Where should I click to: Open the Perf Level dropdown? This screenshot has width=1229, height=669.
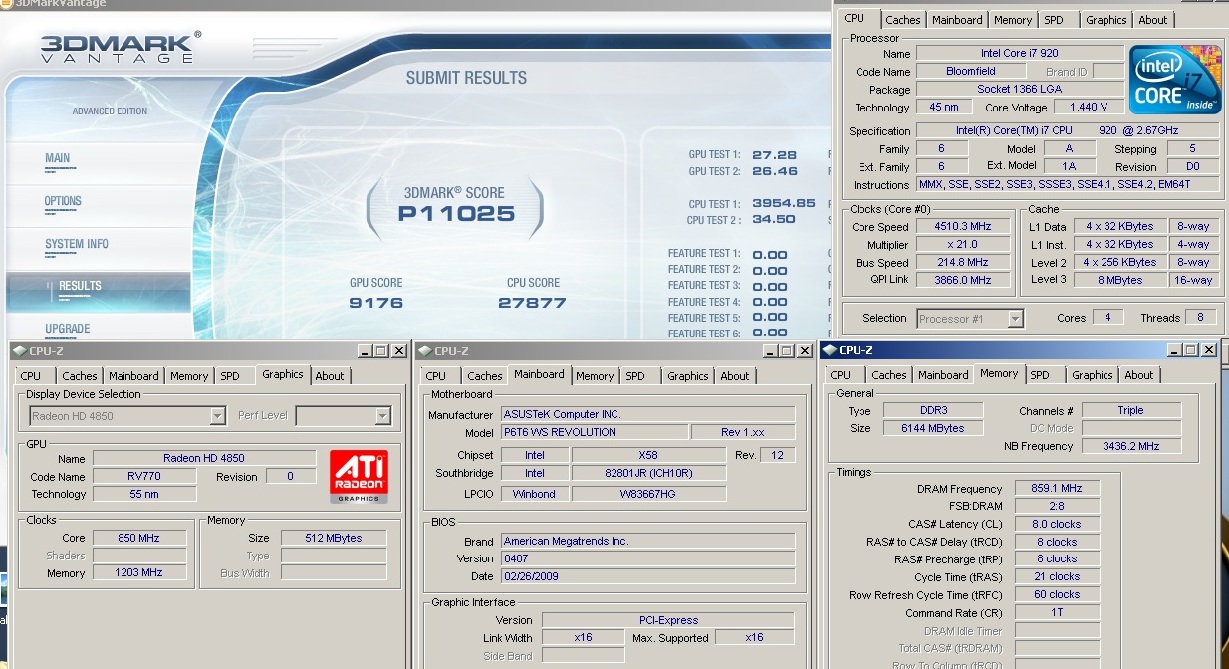click(343, 416)
